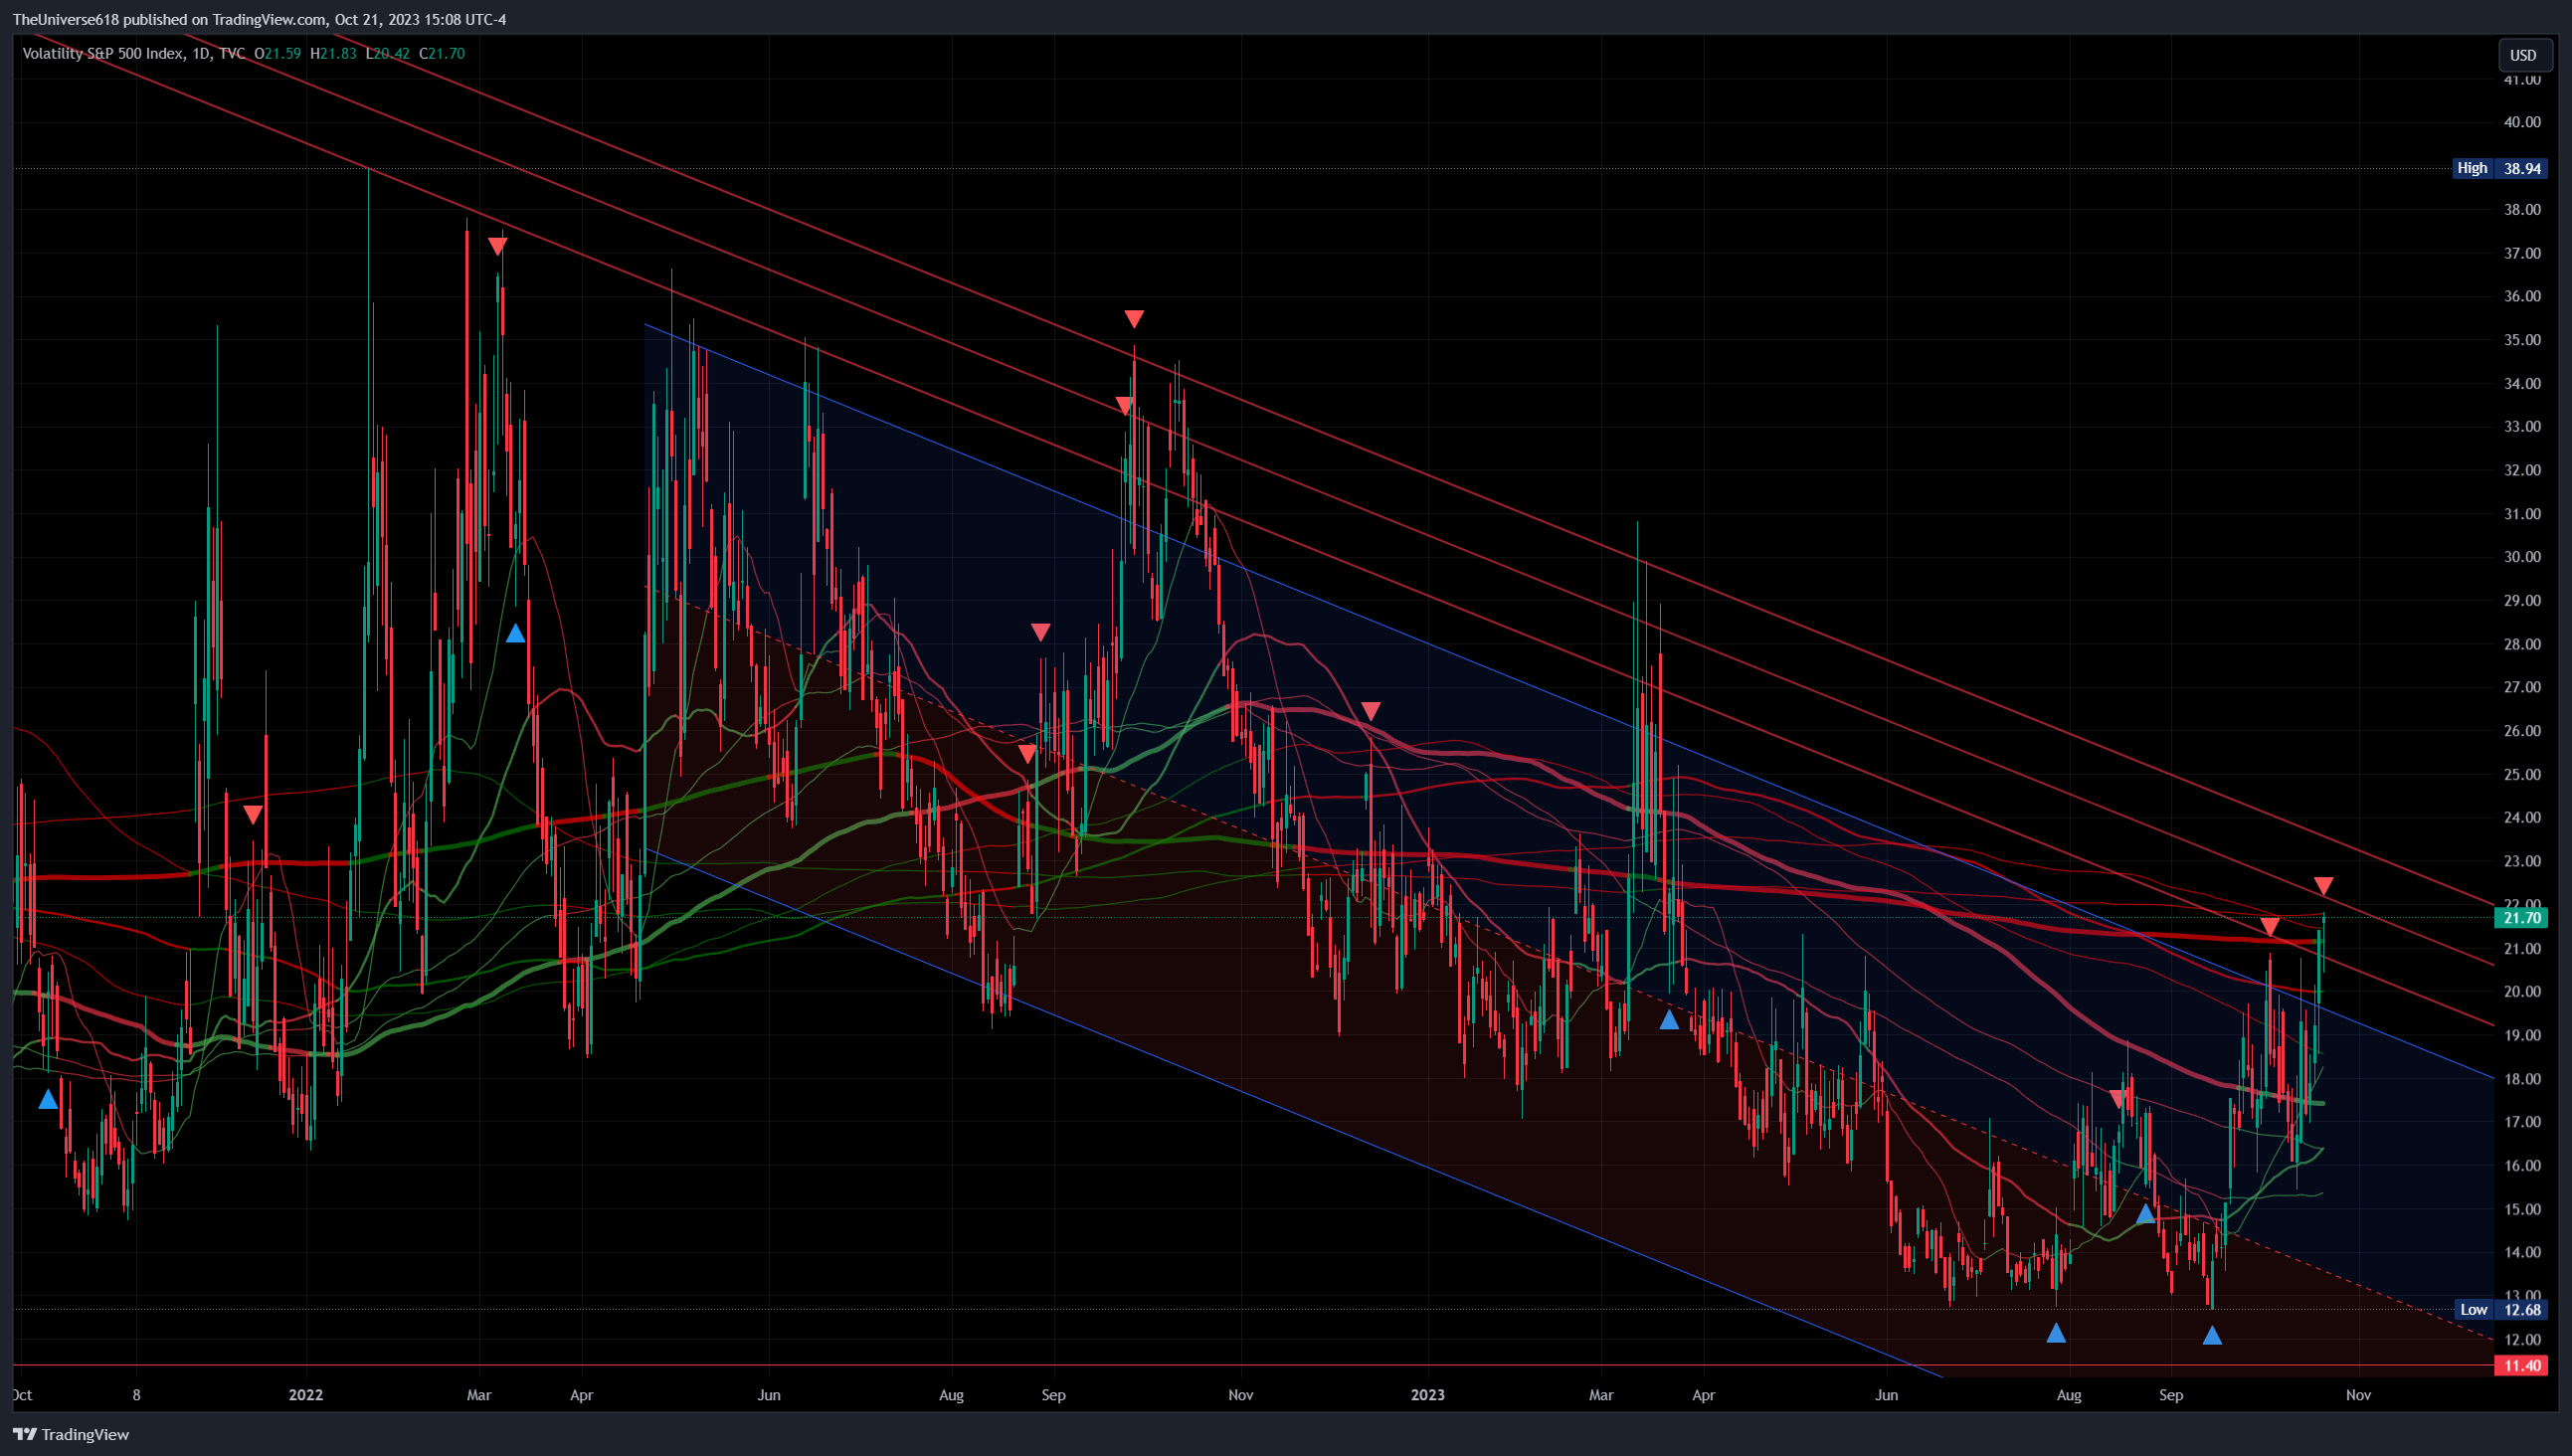Click the 30.00 price axis label
This screenshot has width=2572, height=1456.
tap(2522, 557)
